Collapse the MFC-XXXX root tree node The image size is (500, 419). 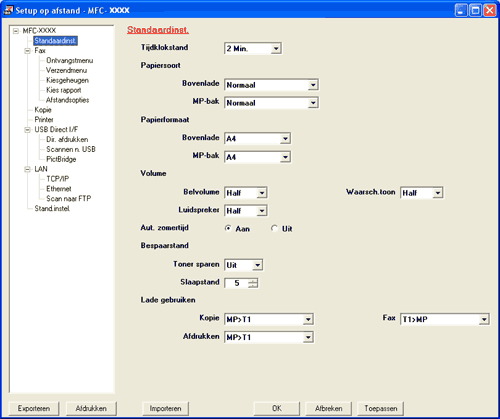[x=16, y=31]
